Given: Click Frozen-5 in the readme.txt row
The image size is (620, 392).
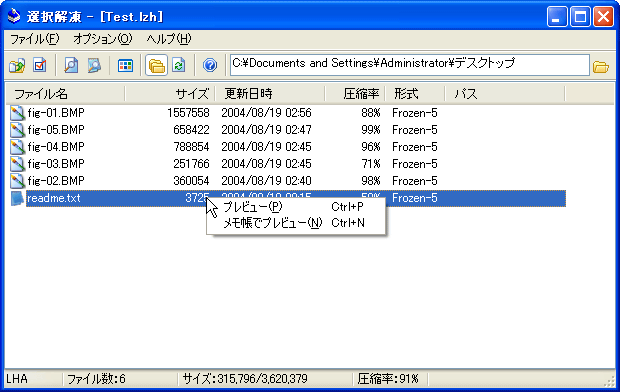Looking at the screenshot, I should point(415,198).
